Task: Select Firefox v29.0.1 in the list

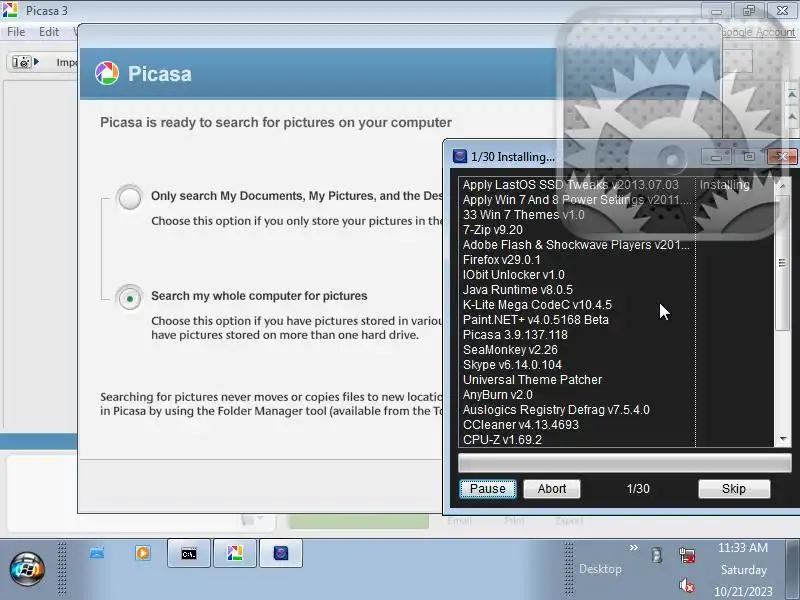Action: (x=501, y=260)
